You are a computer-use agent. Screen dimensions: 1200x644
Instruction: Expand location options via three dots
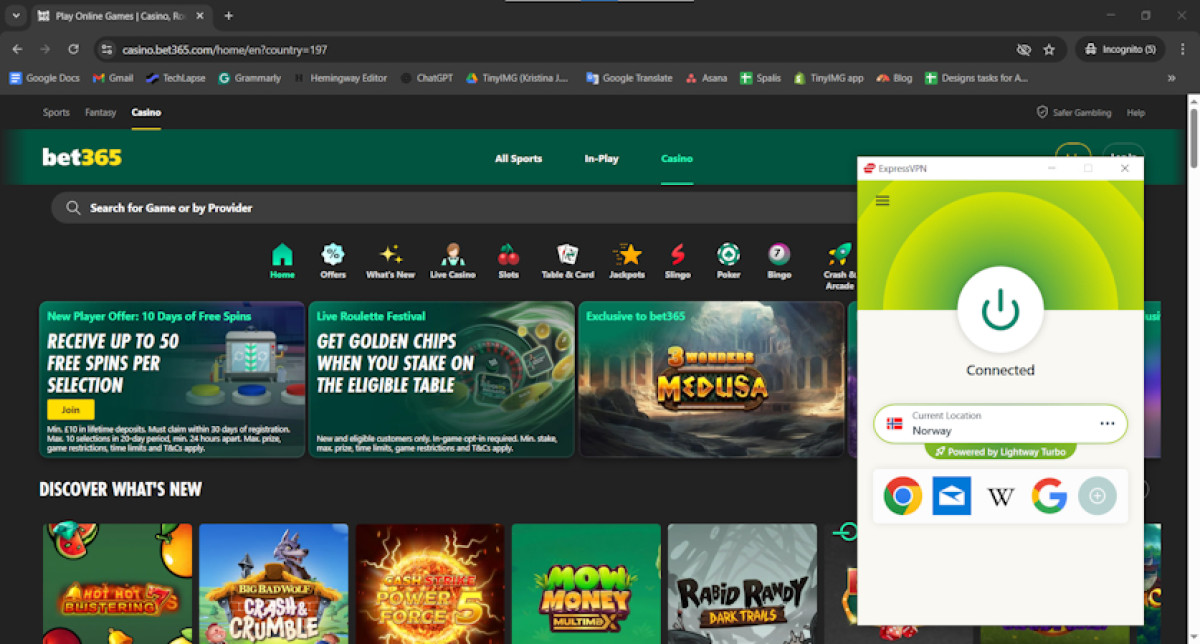(1107, 424)
